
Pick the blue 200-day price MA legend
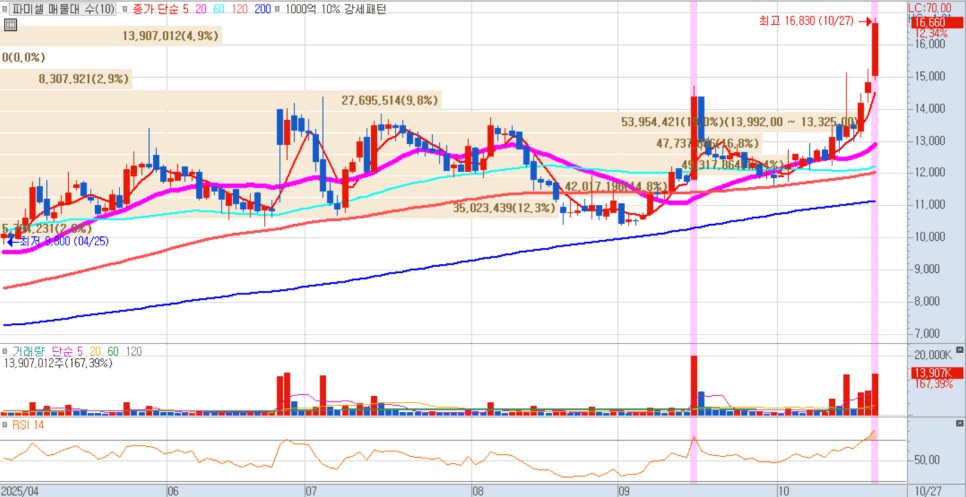[x=262, y=9]
